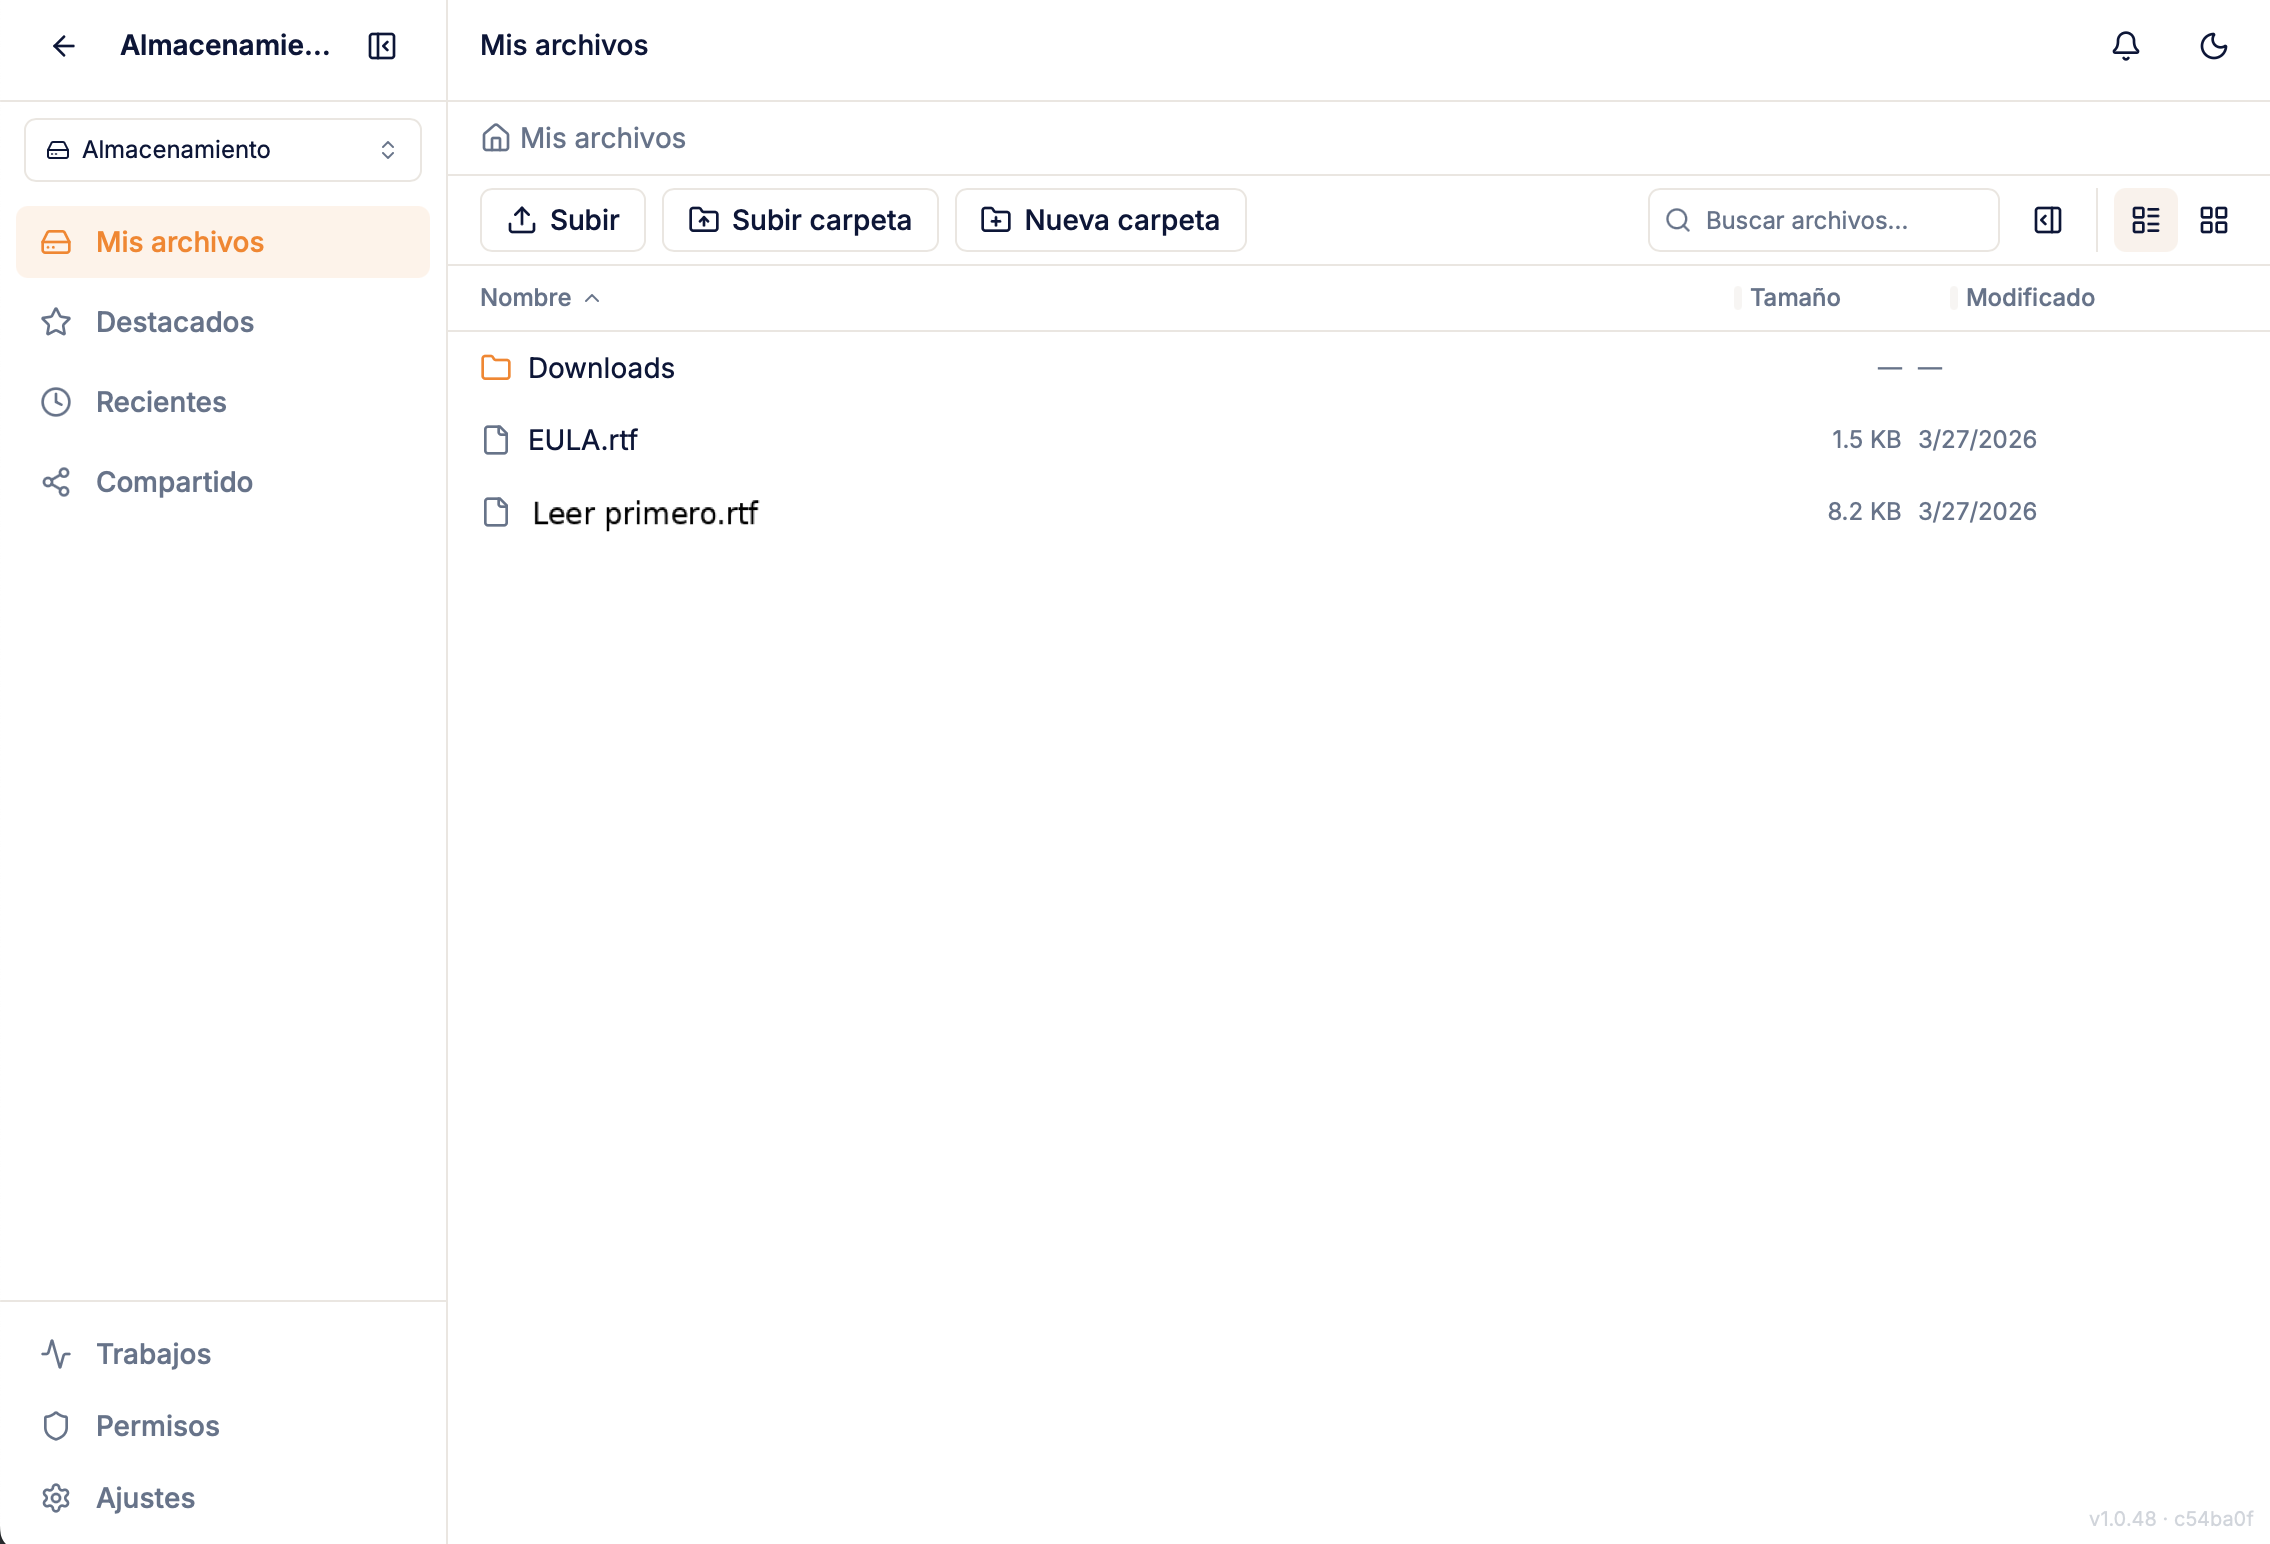Image resolution: width=2270 pixels, height=1544 pixels.
Task: Sort files by Tamaño column
Action: click(1794, 298)
